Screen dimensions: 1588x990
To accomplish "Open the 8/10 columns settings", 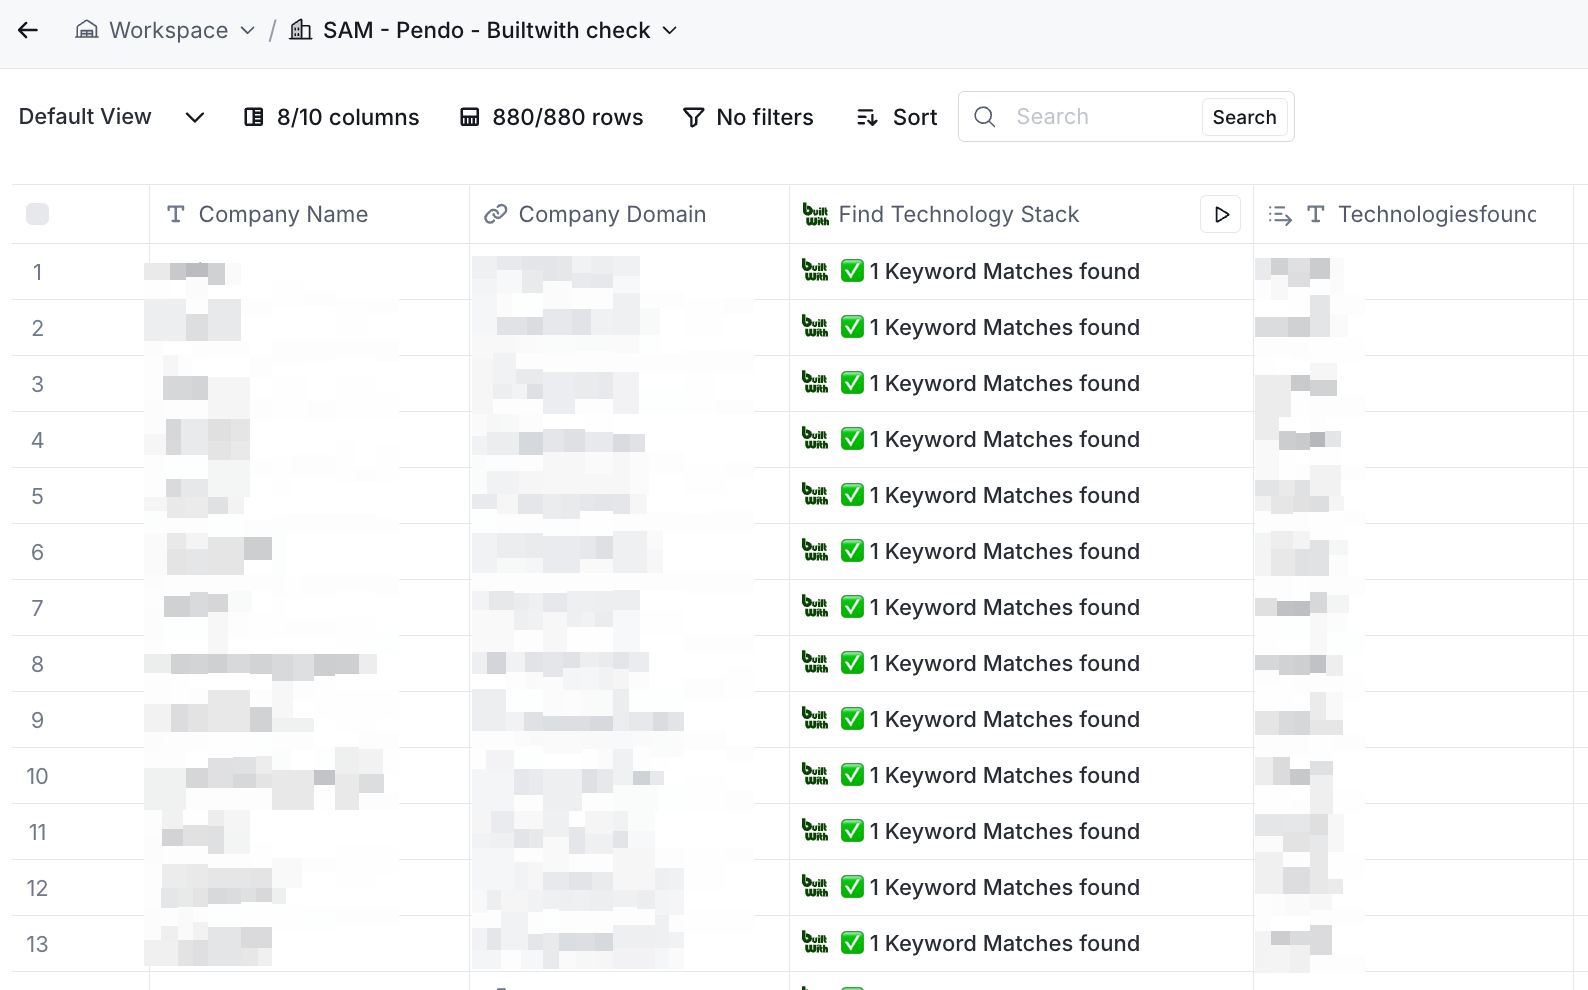I will [x=332, y=117].
